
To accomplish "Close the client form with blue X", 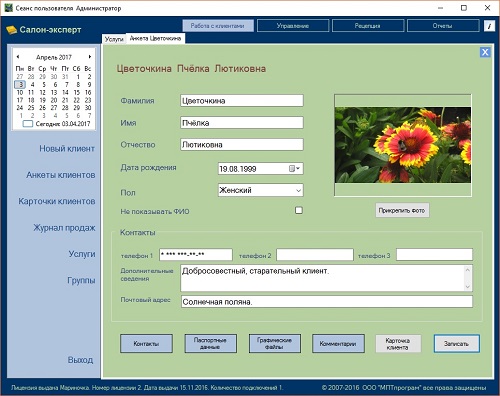I will (485, 52).
